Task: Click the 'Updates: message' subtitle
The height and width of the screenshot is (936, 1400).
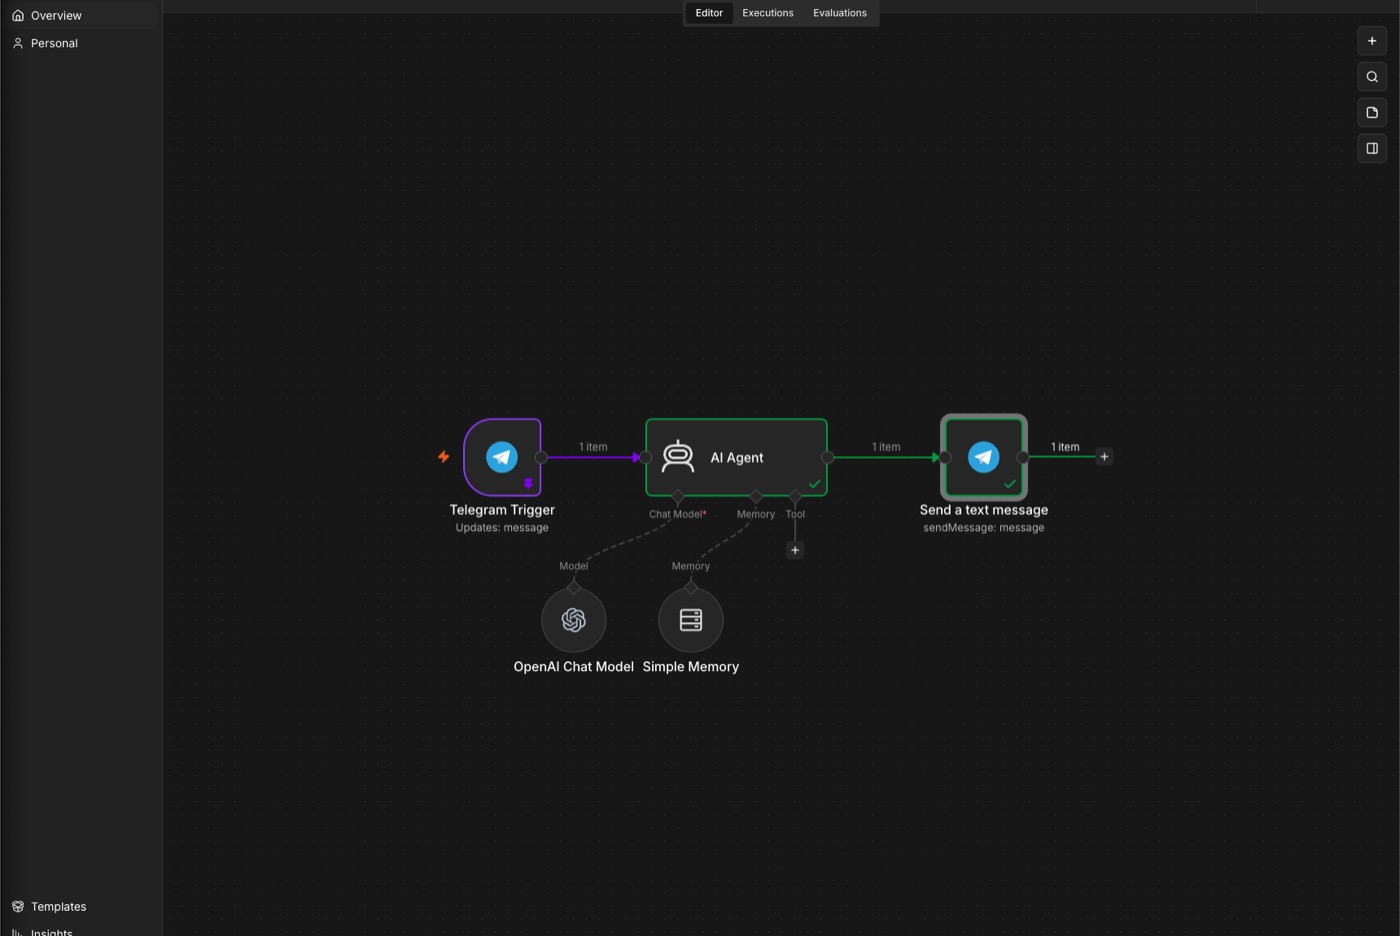Action: pyautogui.click(x=502, y=528)
